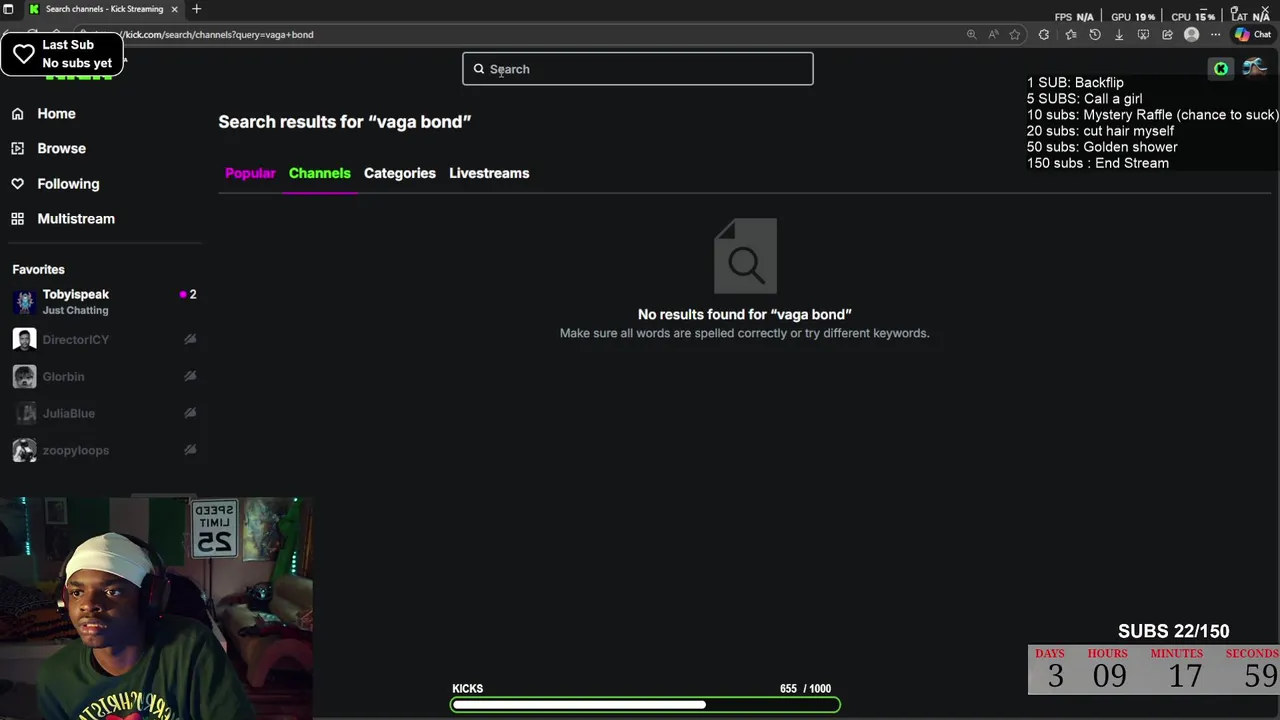Toggle read aloud in the address bar
The width and height of the screenshot is (1280, 720).
pos(993,35)
